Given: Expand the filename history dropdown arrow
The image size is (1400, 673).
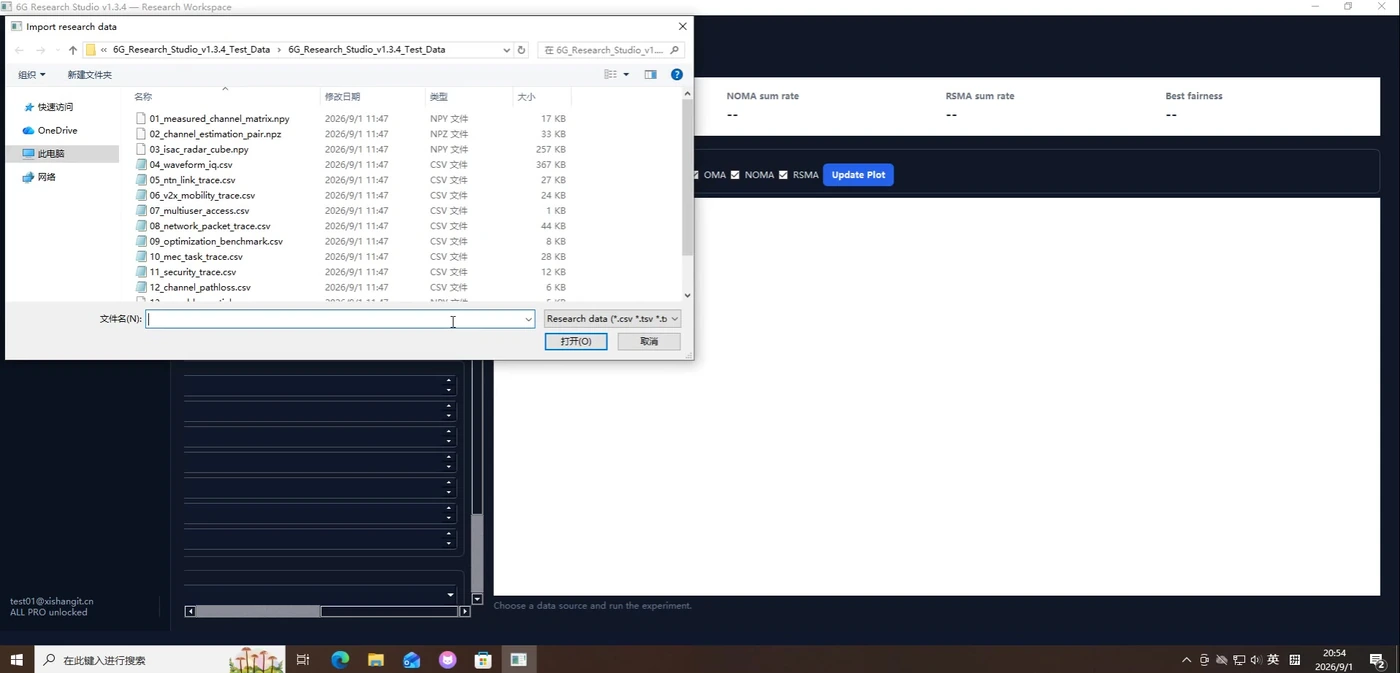Looking at the screenshot, I should pyautogui.click(x=528, y=320).
